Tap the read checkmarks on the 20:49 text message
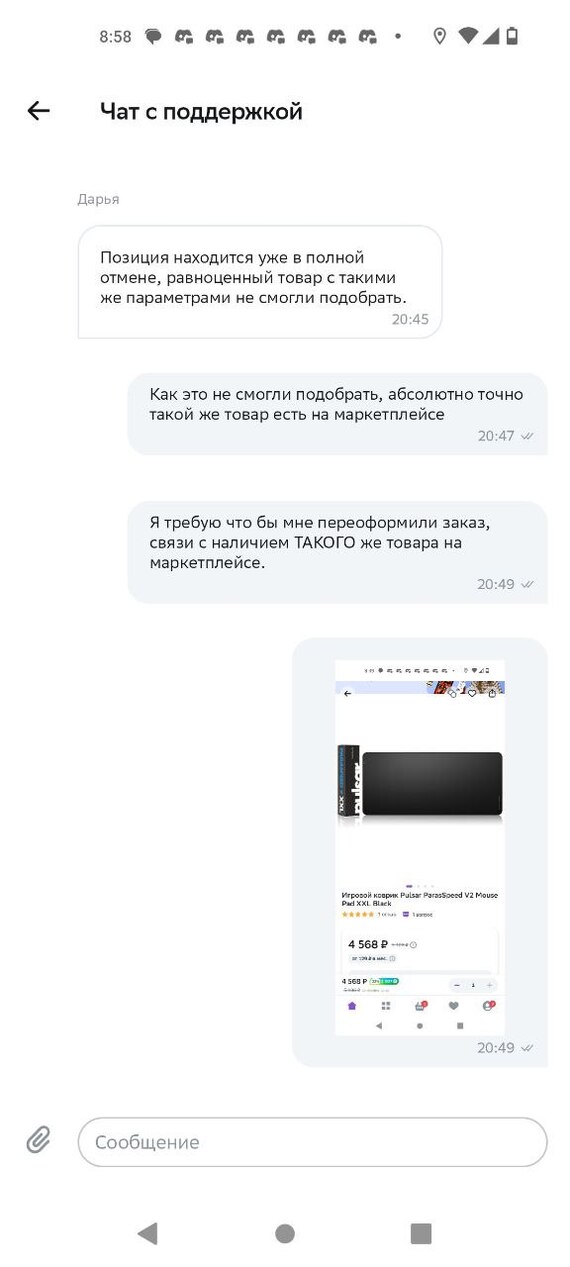The height and width of the screenshot is (1267, 570). [x=528, y=584]
